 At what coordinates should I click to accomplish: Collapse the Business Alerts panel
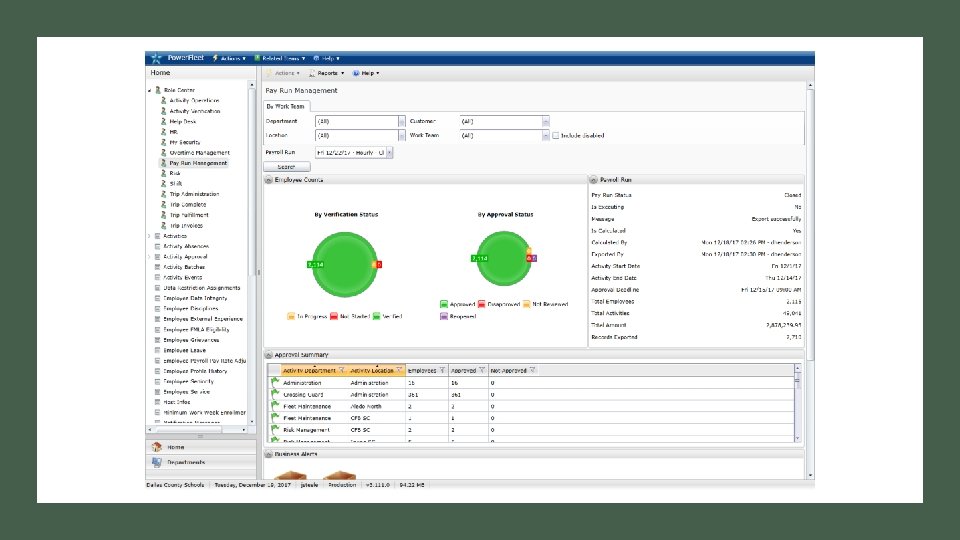point(268,454)
